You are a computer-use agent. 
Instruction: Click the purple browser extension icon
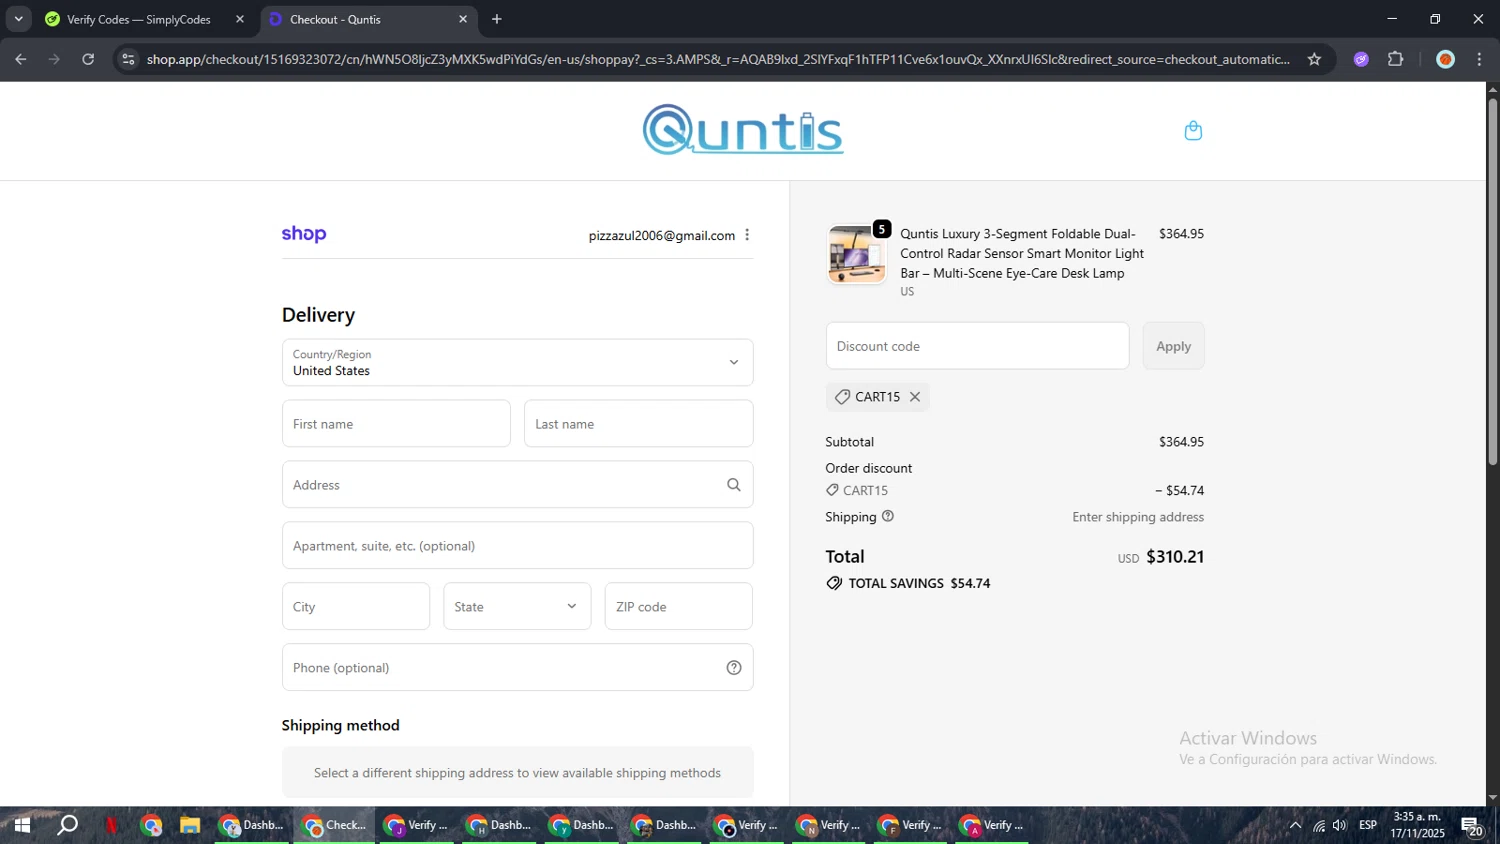click(1361, 59)
